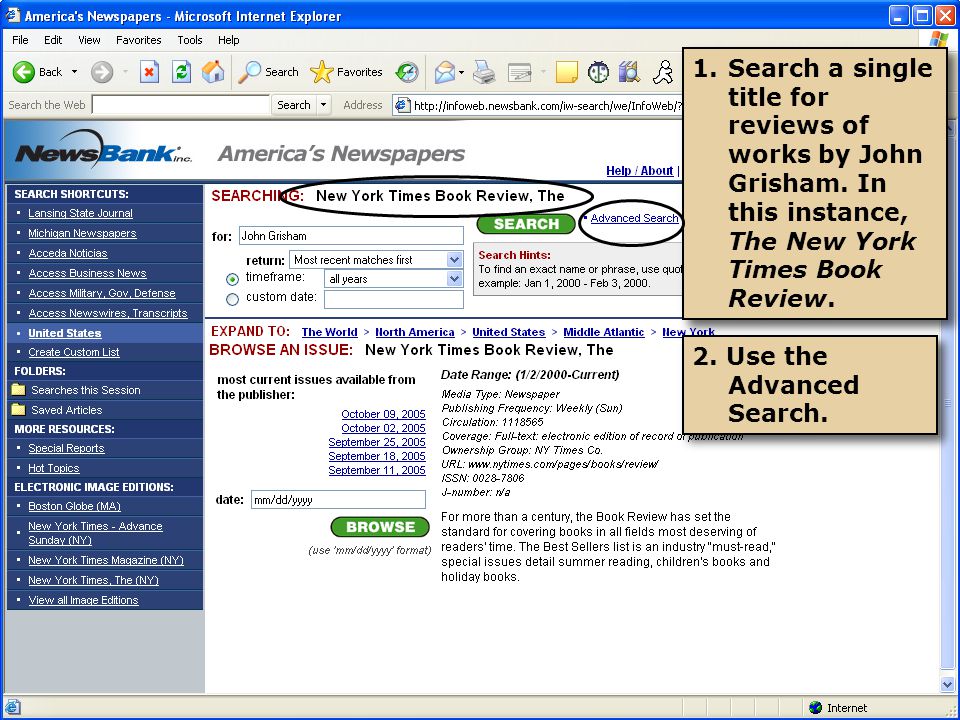Click Search the Web text box
The height and width of the screenshot is (720, 960).
181,105
